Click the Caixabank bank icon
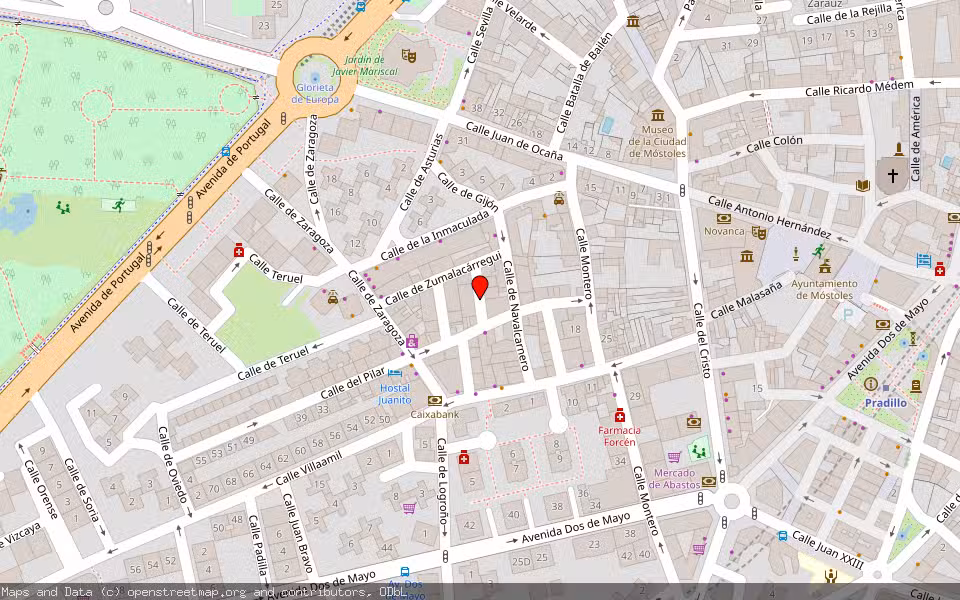Viewport: 960px width, 600px height. (435, 400)
